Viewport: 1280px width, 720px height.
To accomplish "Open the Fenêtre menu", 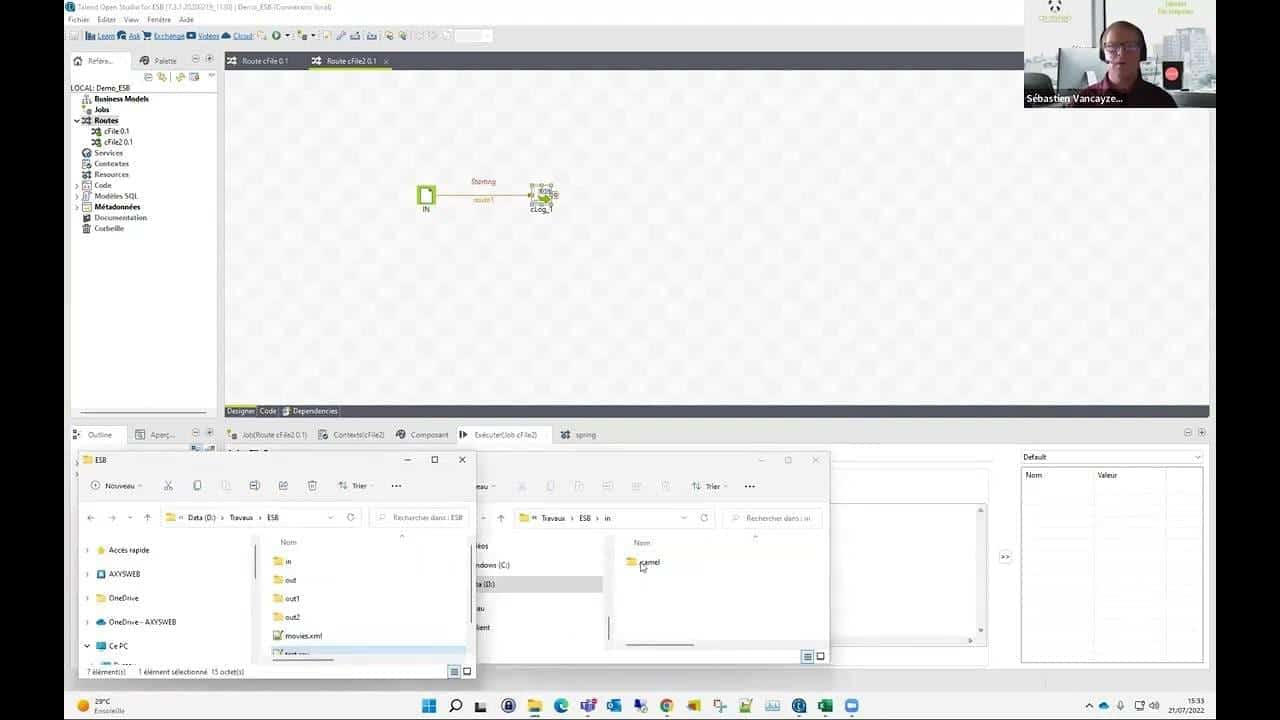I will coord(158,20).
